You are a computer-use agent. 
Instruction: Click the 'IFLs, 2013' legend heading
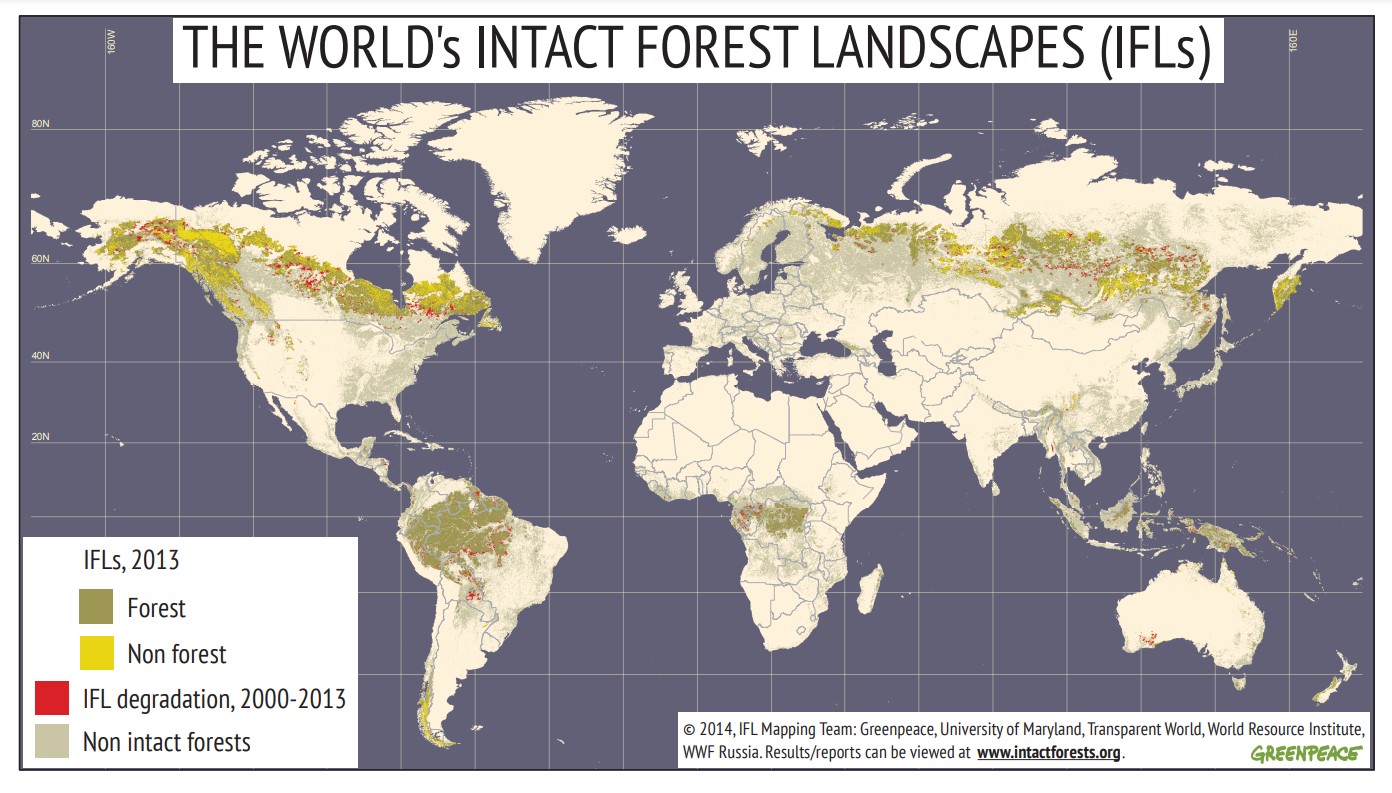pyautogui.click(x=131, y=560)
